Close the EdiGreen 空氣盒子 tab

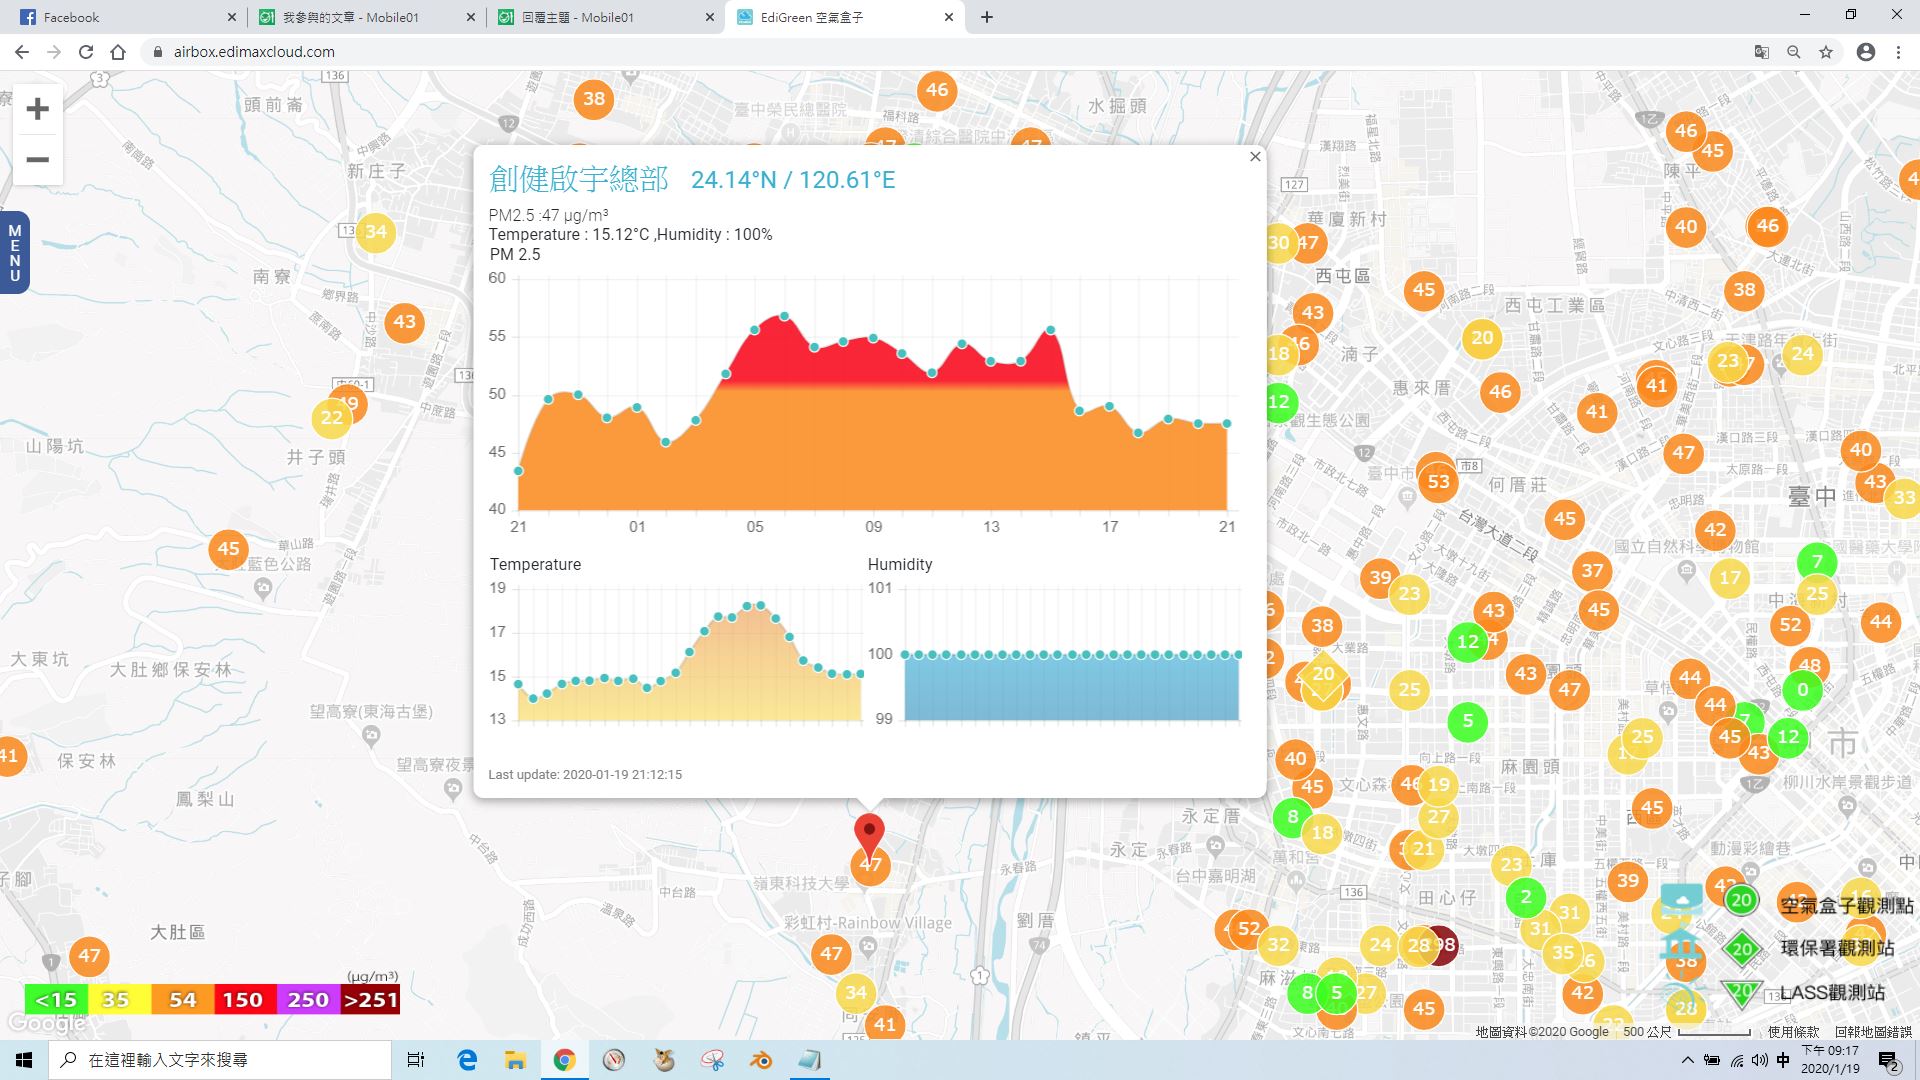(x=949, y=17)
